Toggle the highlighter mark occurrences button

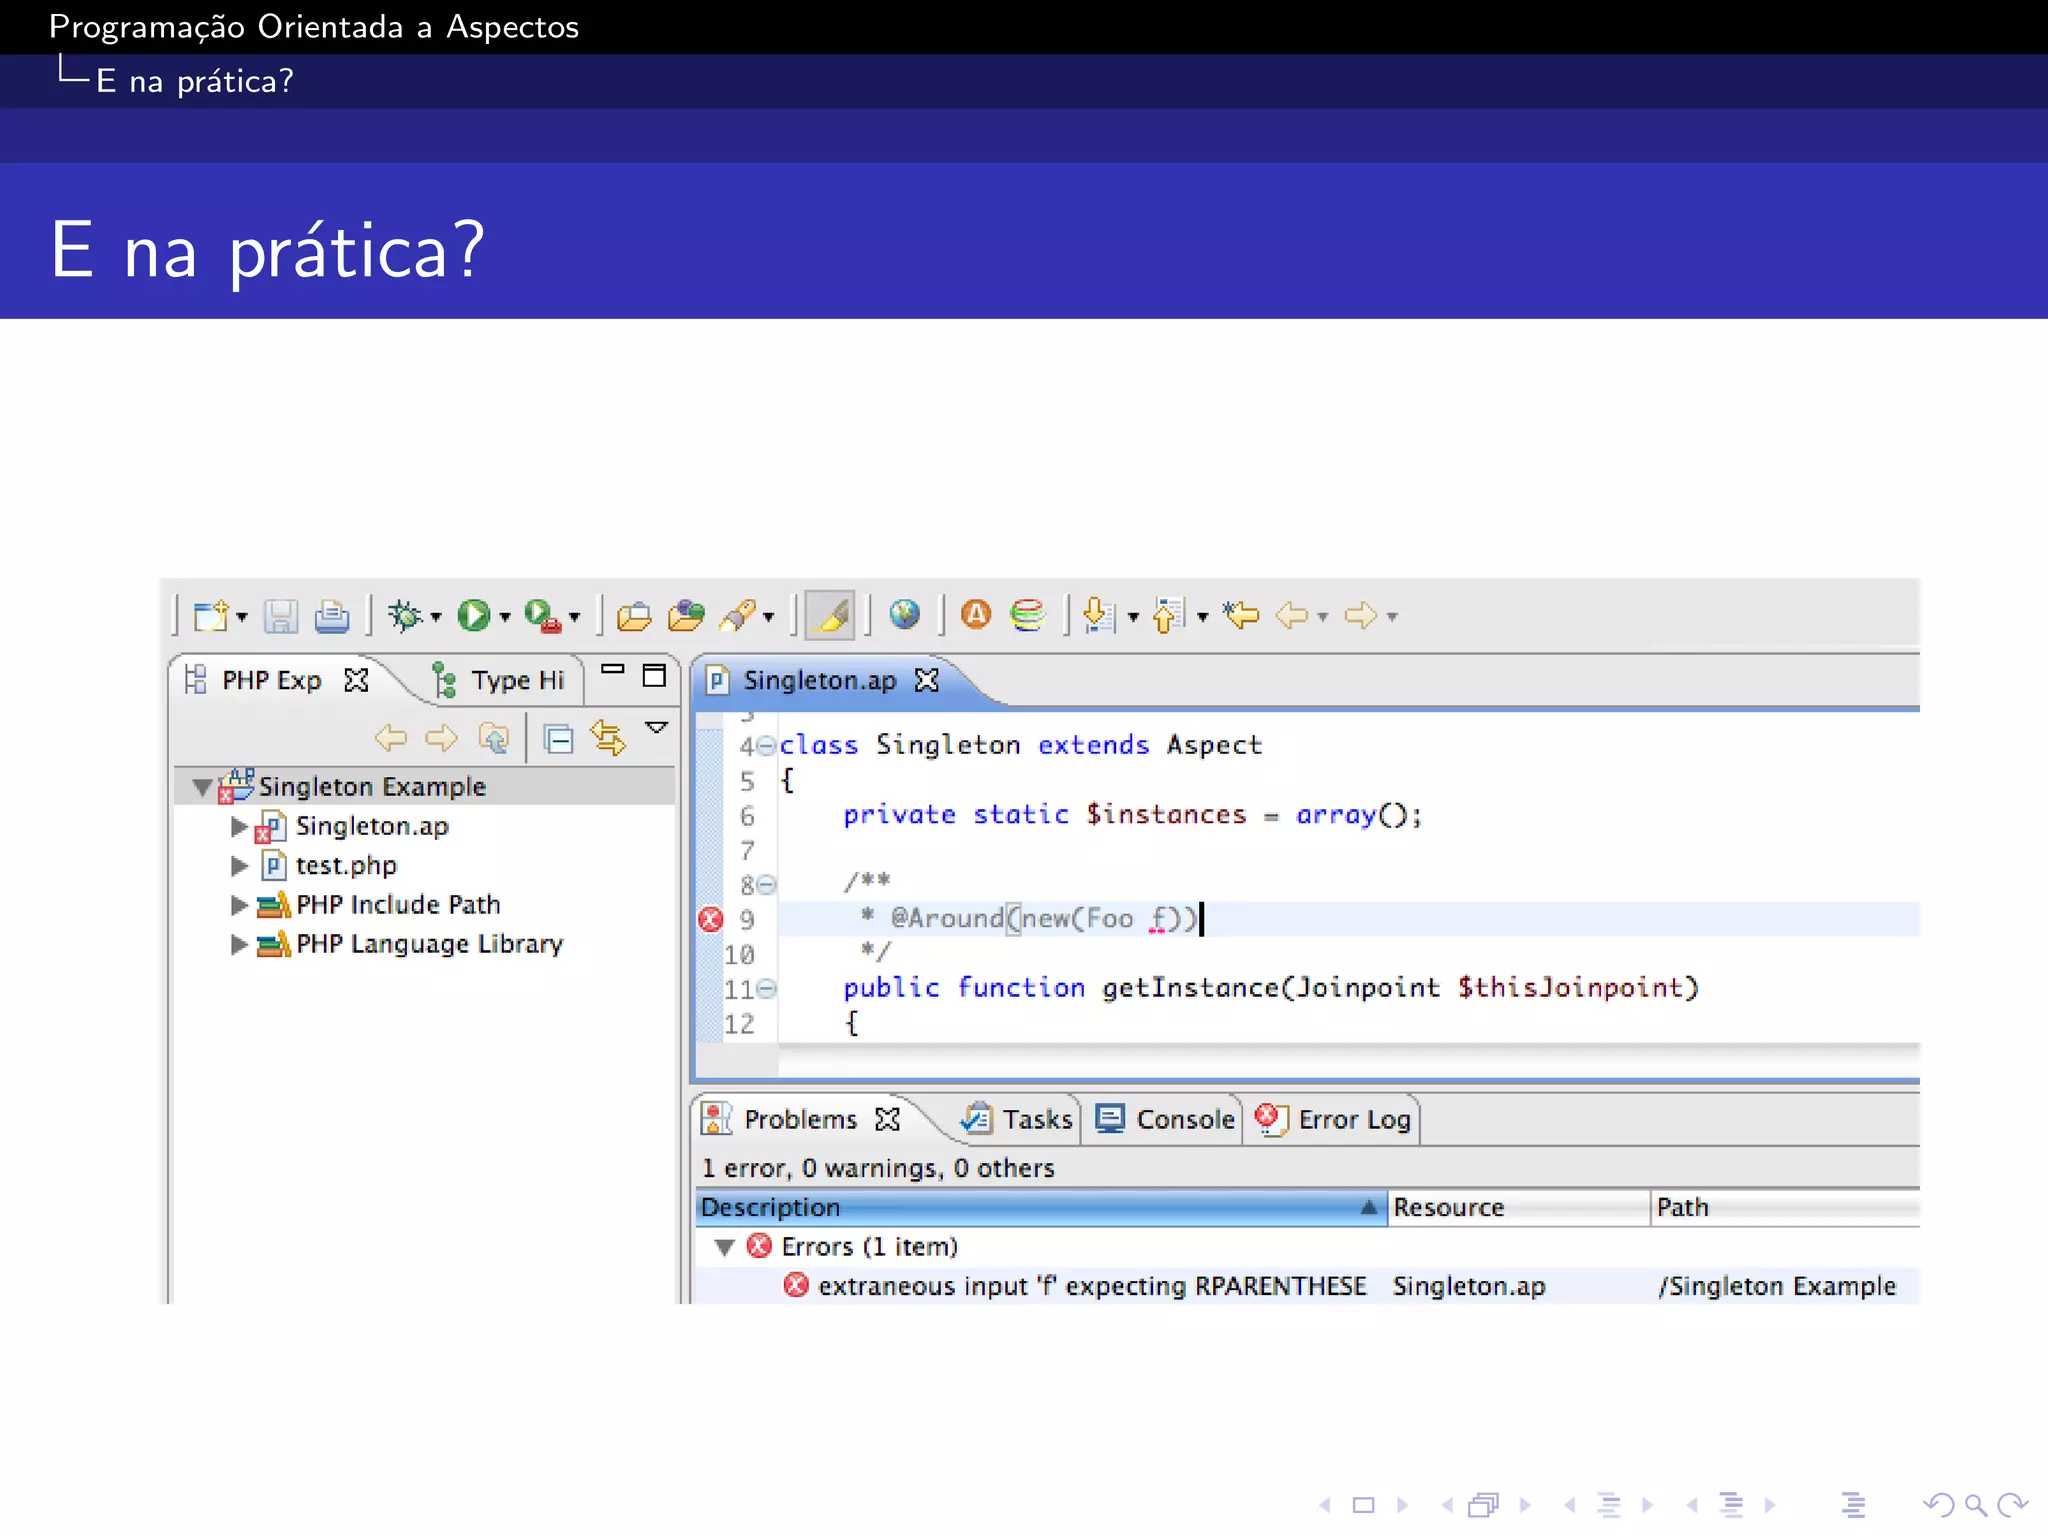coord(830,615)
